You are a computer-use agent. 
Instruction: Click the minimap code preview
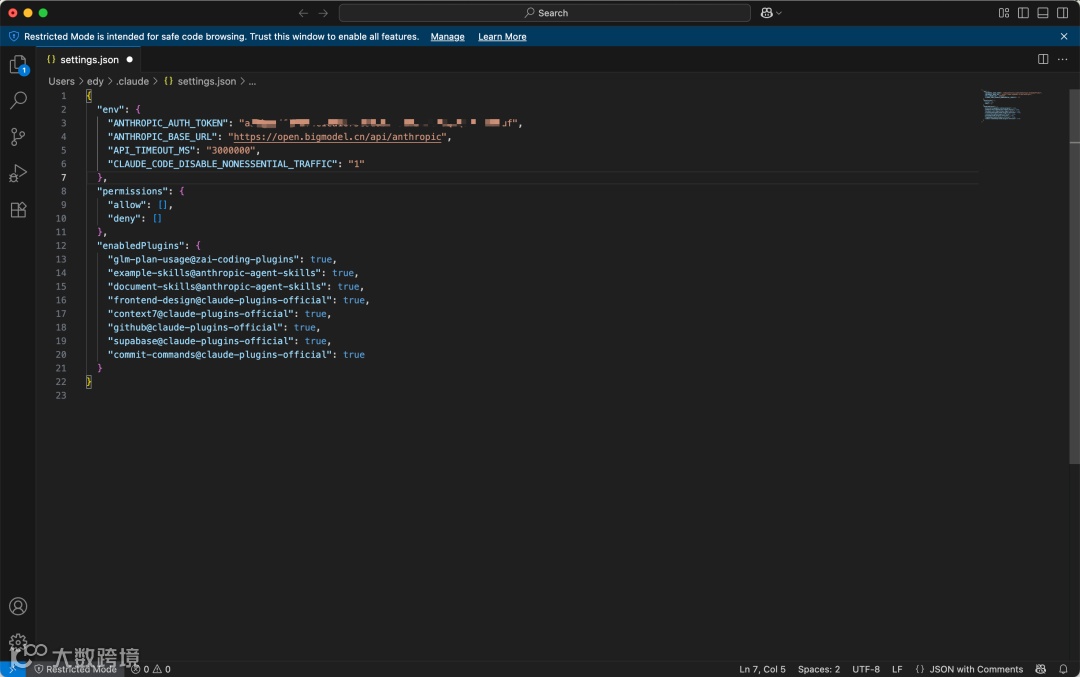pos(1012,105)
